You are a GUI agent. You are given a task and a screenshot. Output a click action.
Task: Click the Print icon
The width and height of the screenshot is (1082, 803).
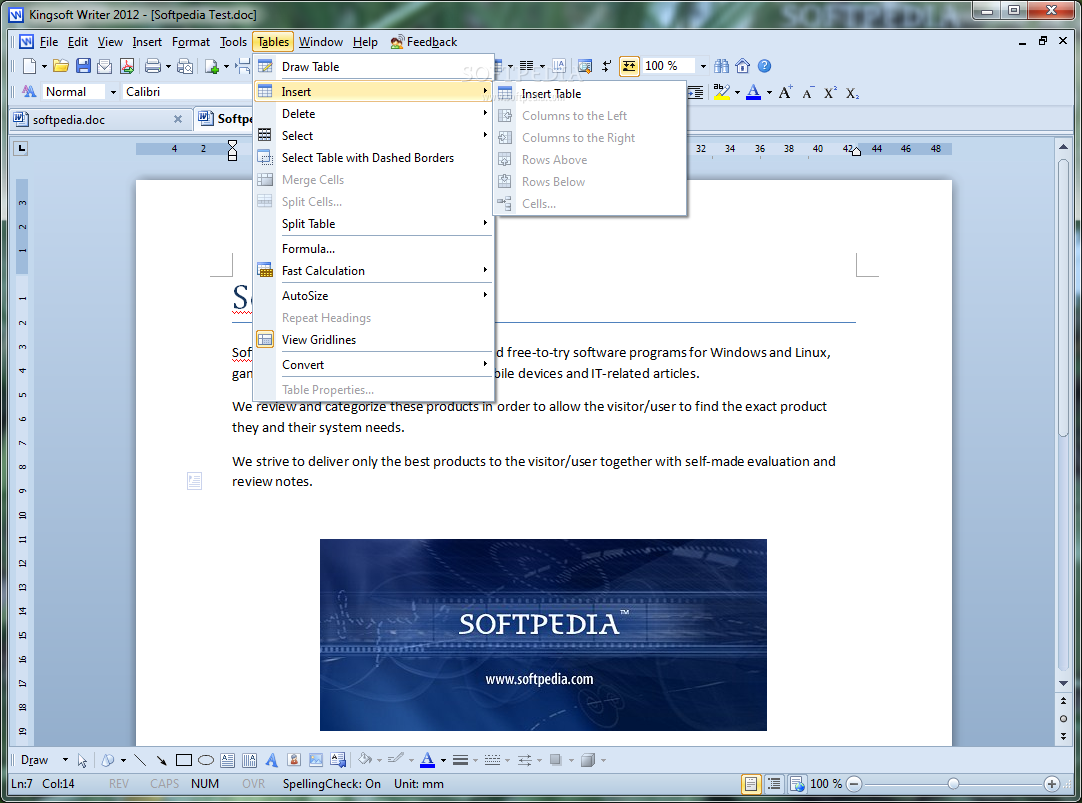[153, 66]
